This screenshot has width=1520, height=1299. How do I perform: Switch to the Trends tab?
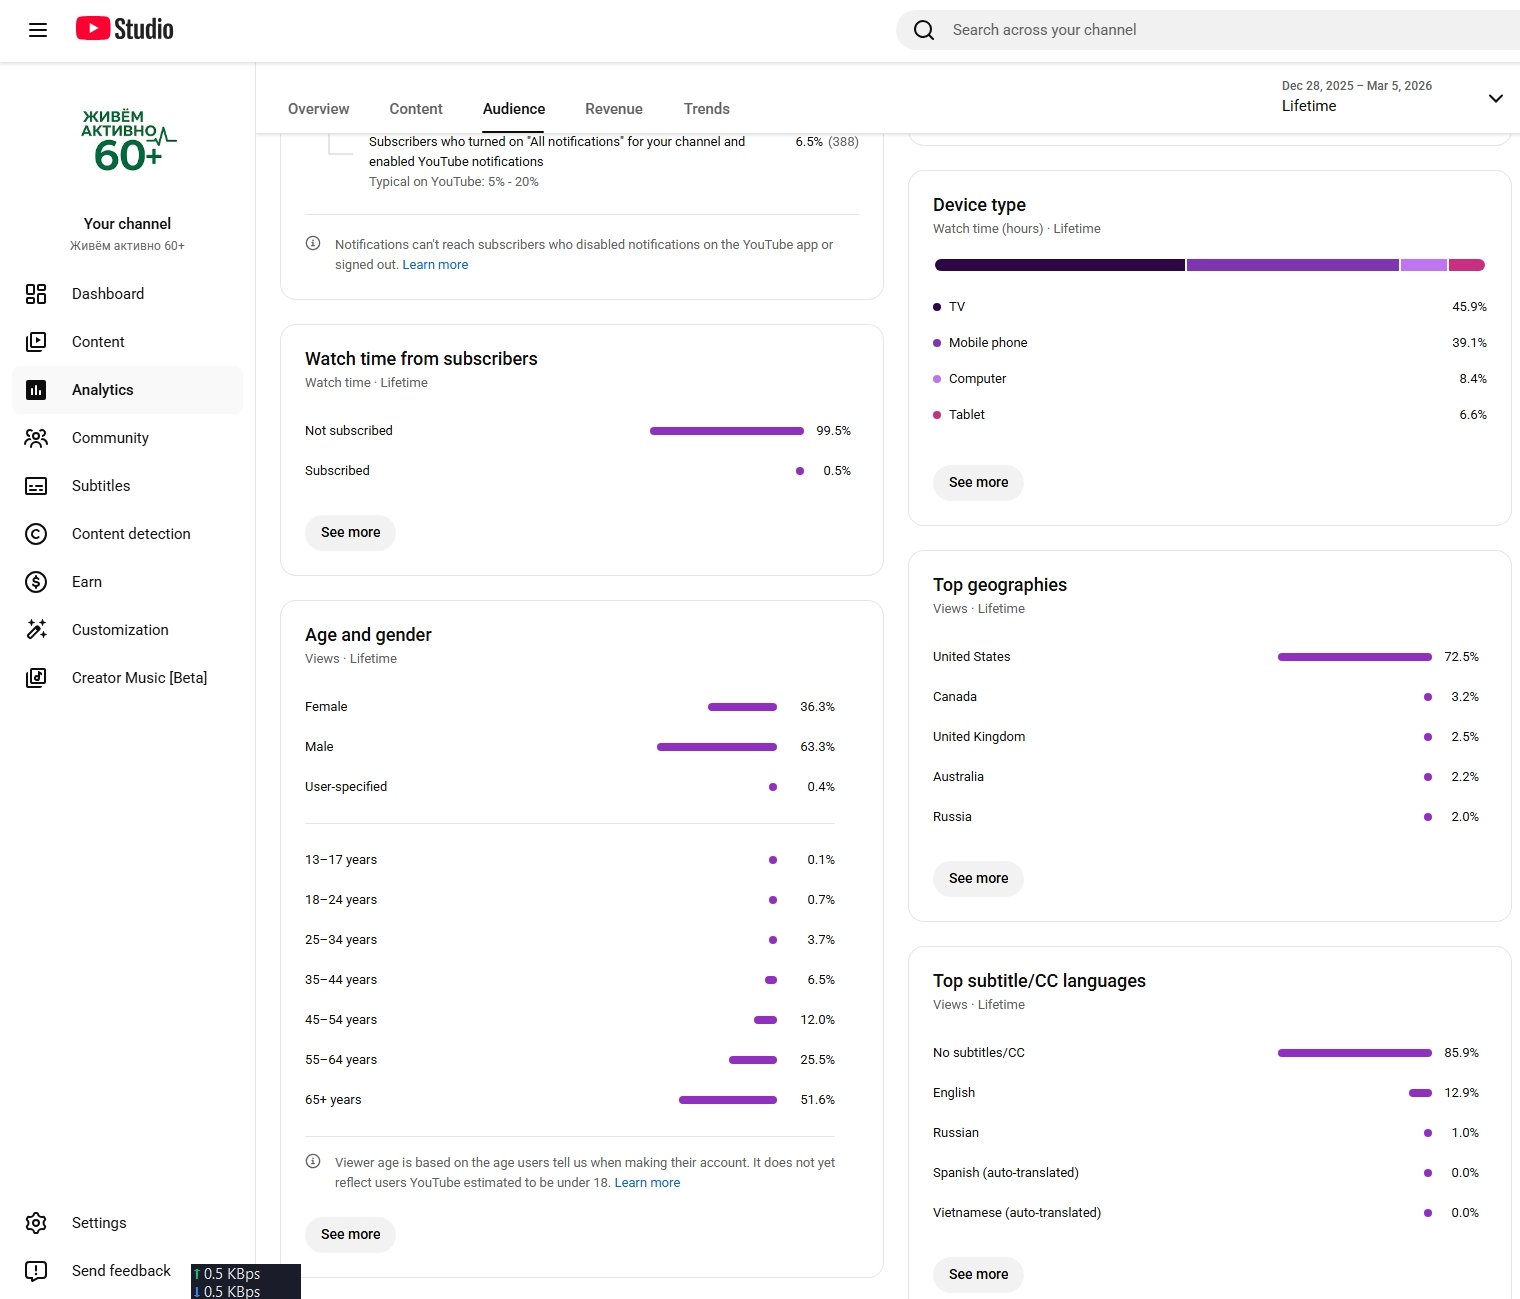click(706, 109)
